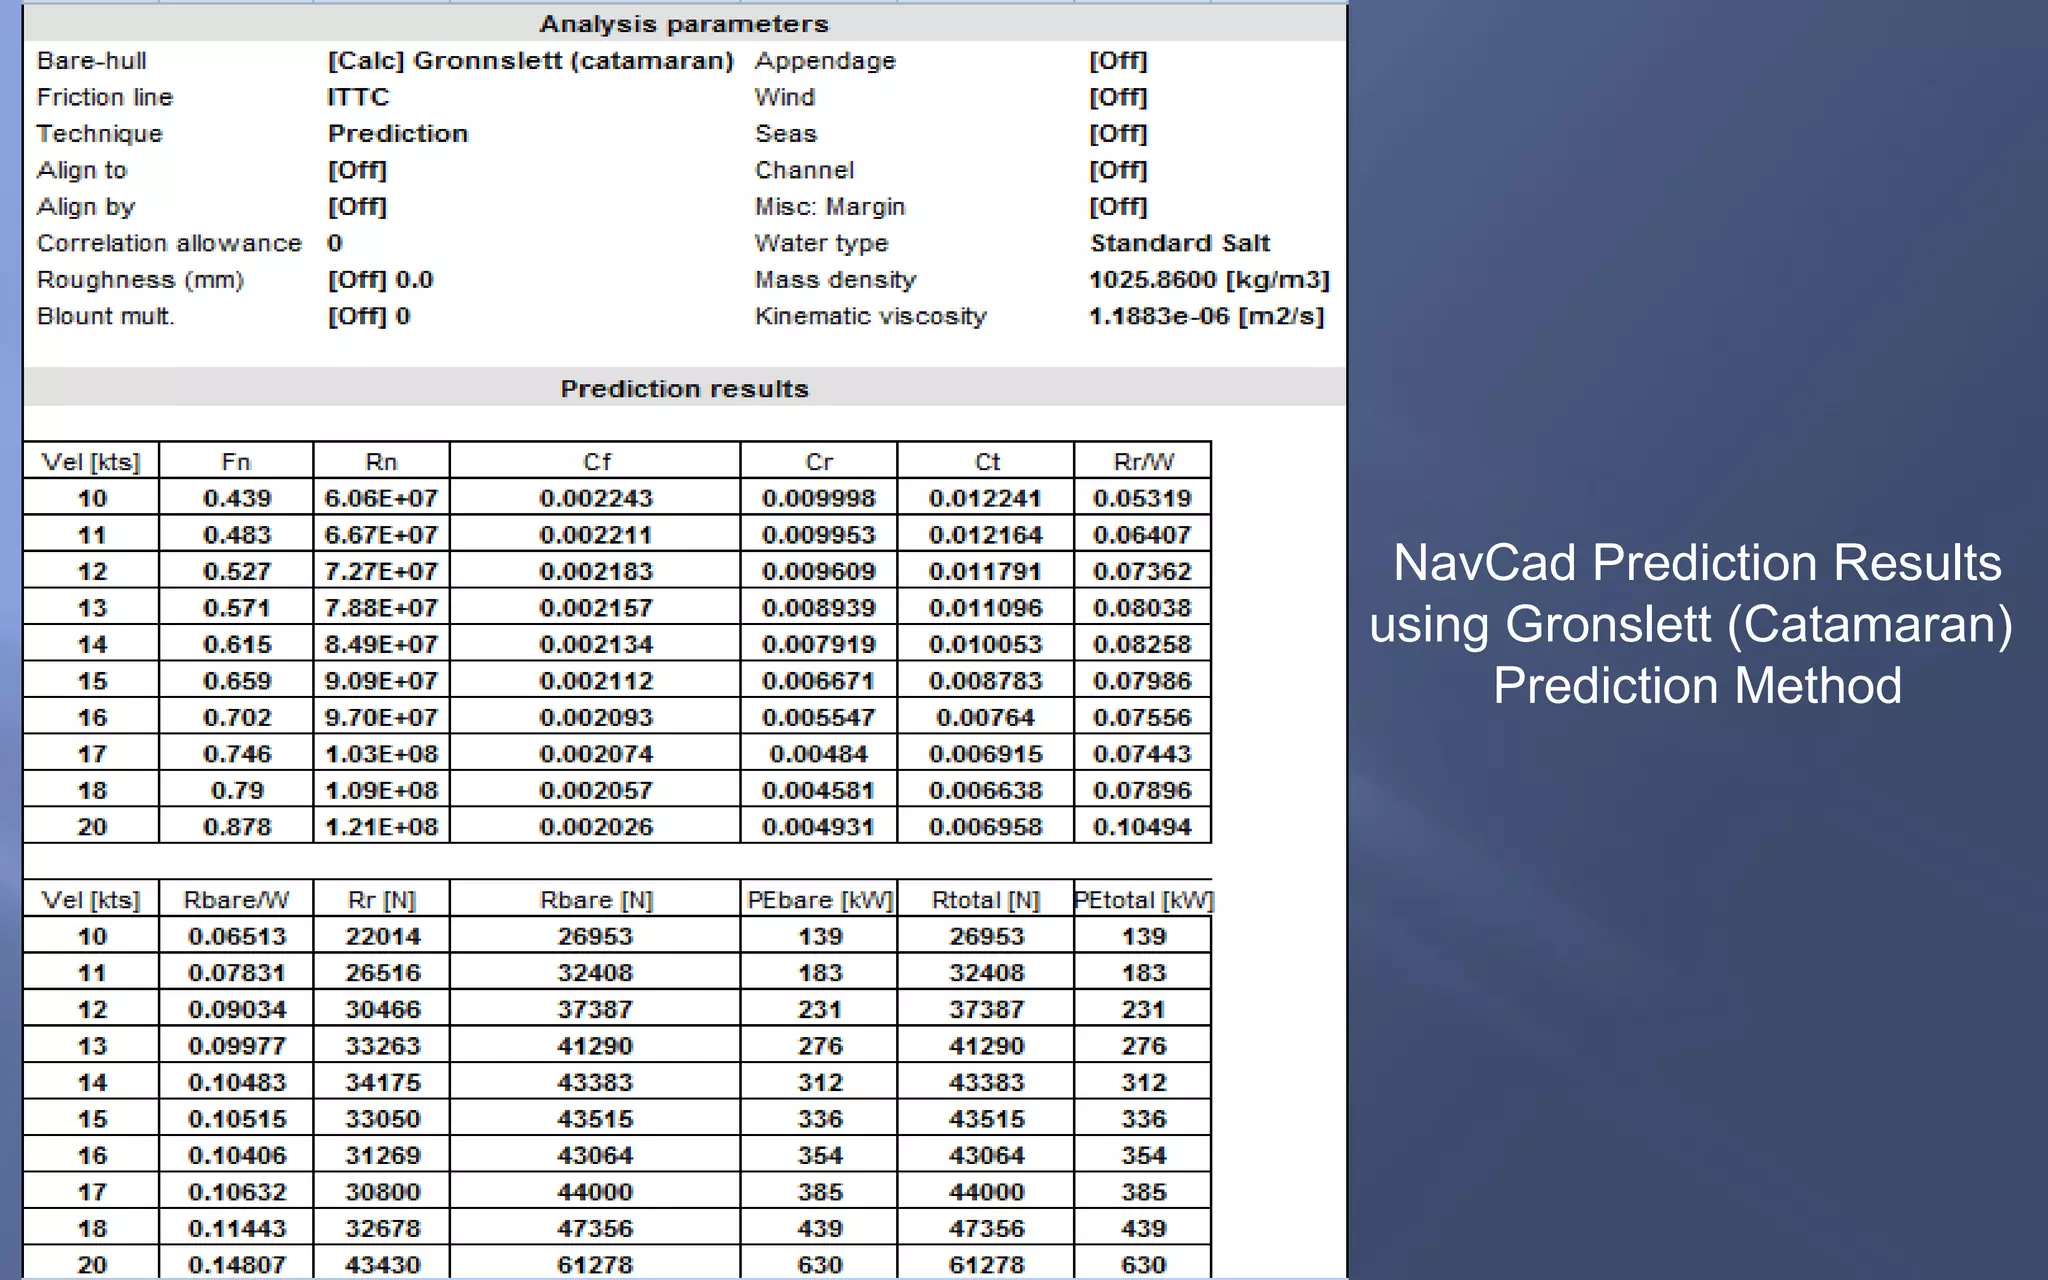
Task: Click the 'Rtotal [N]' column header
Action: (986, 900)
